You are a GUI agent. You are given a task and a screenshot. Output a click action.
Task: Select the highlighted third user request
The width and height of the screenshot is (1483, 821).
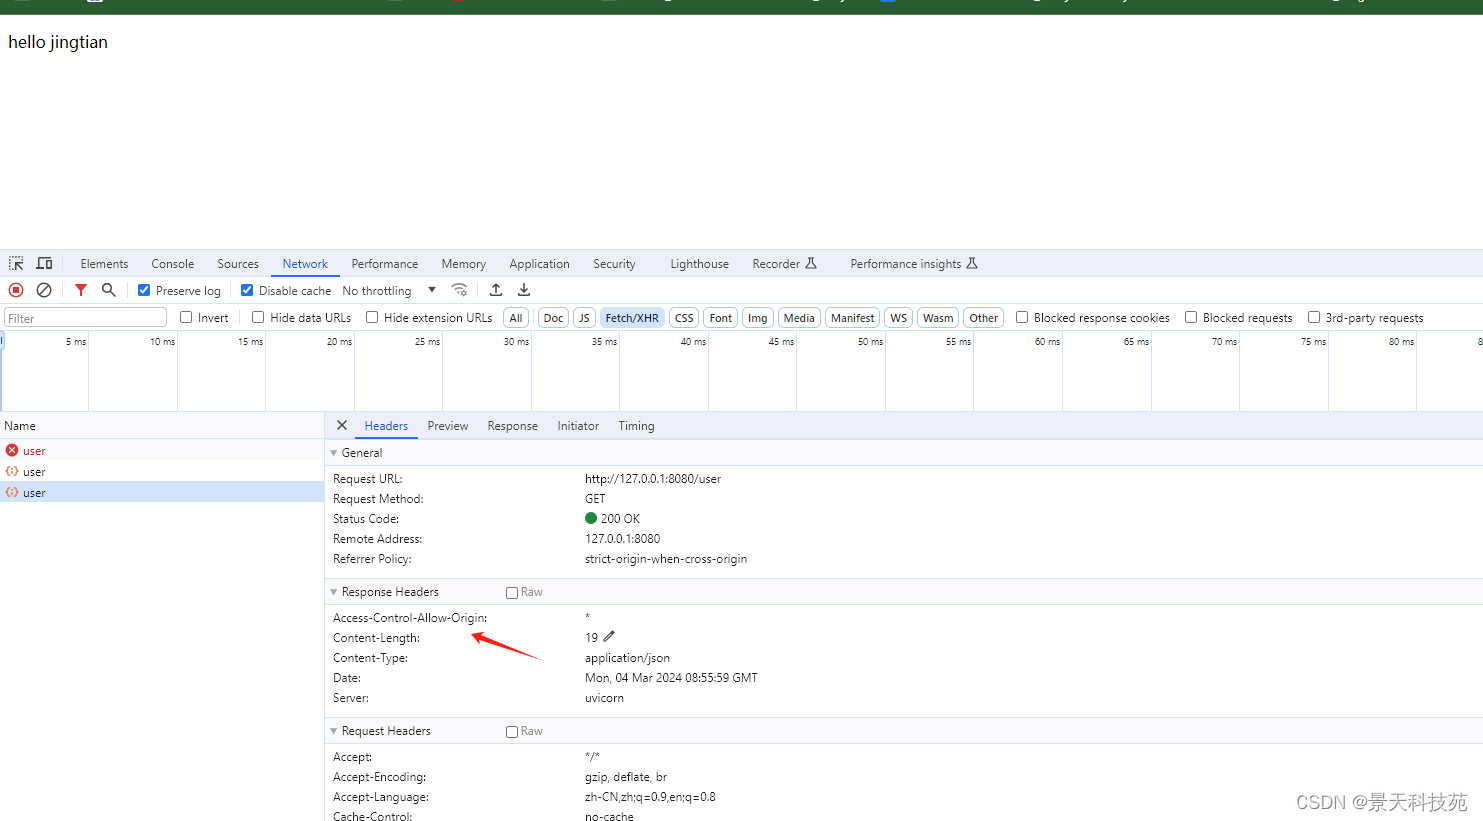pos(161,493)
